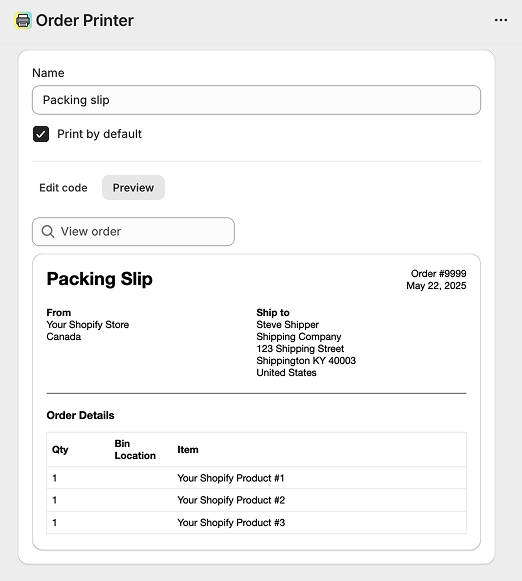Select the Your Shopify Product #1 row
Viewport: 522px width, 581px height.
point(256,478)
